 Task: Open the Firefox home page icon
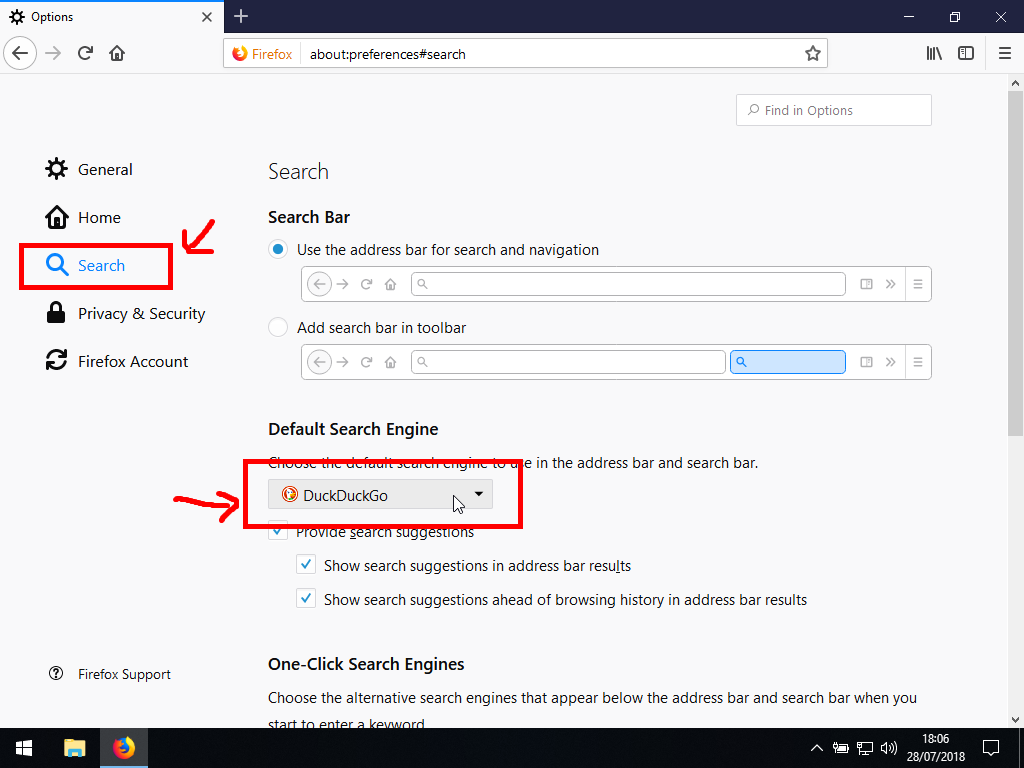coord(117,53)
